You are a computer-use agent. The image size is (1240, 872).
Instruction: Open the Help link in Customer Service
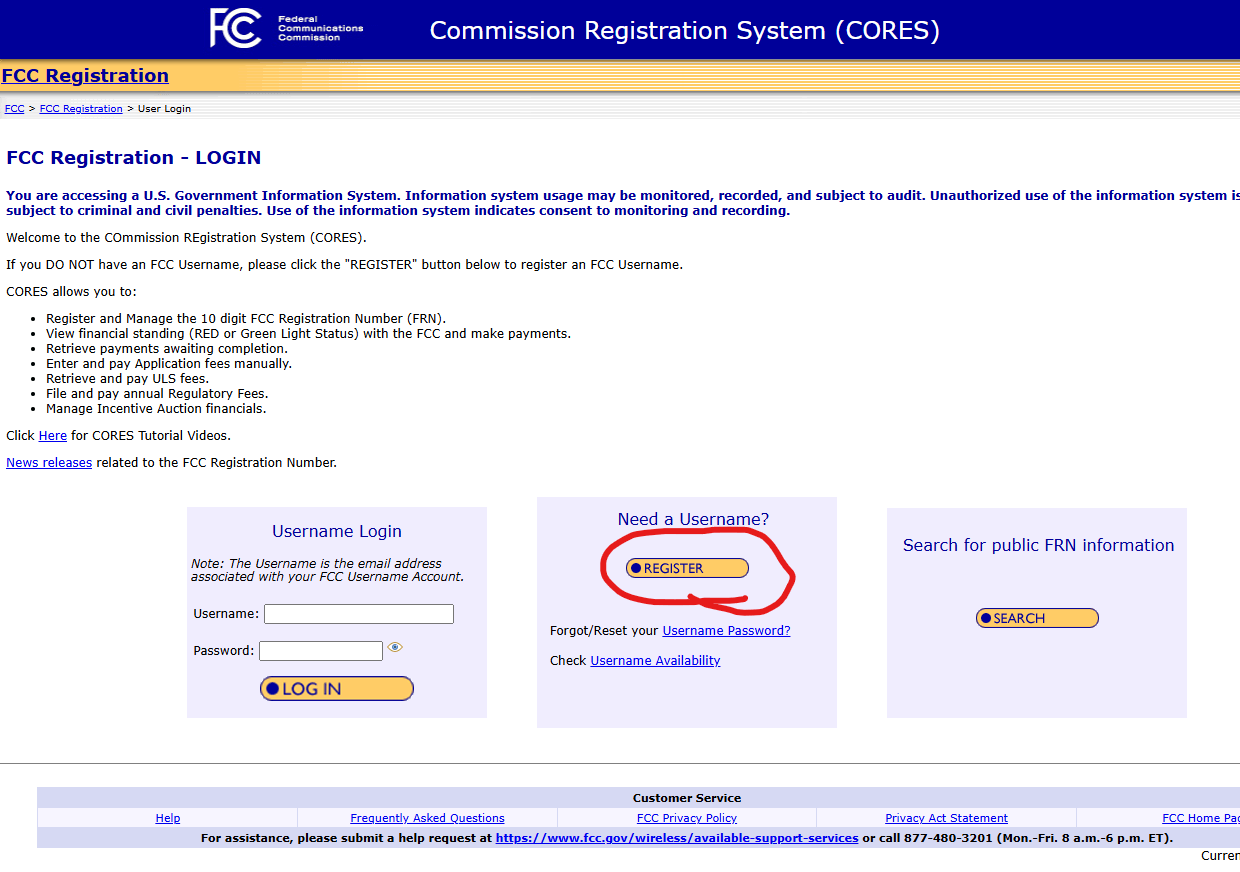click(x=168, y=818)
